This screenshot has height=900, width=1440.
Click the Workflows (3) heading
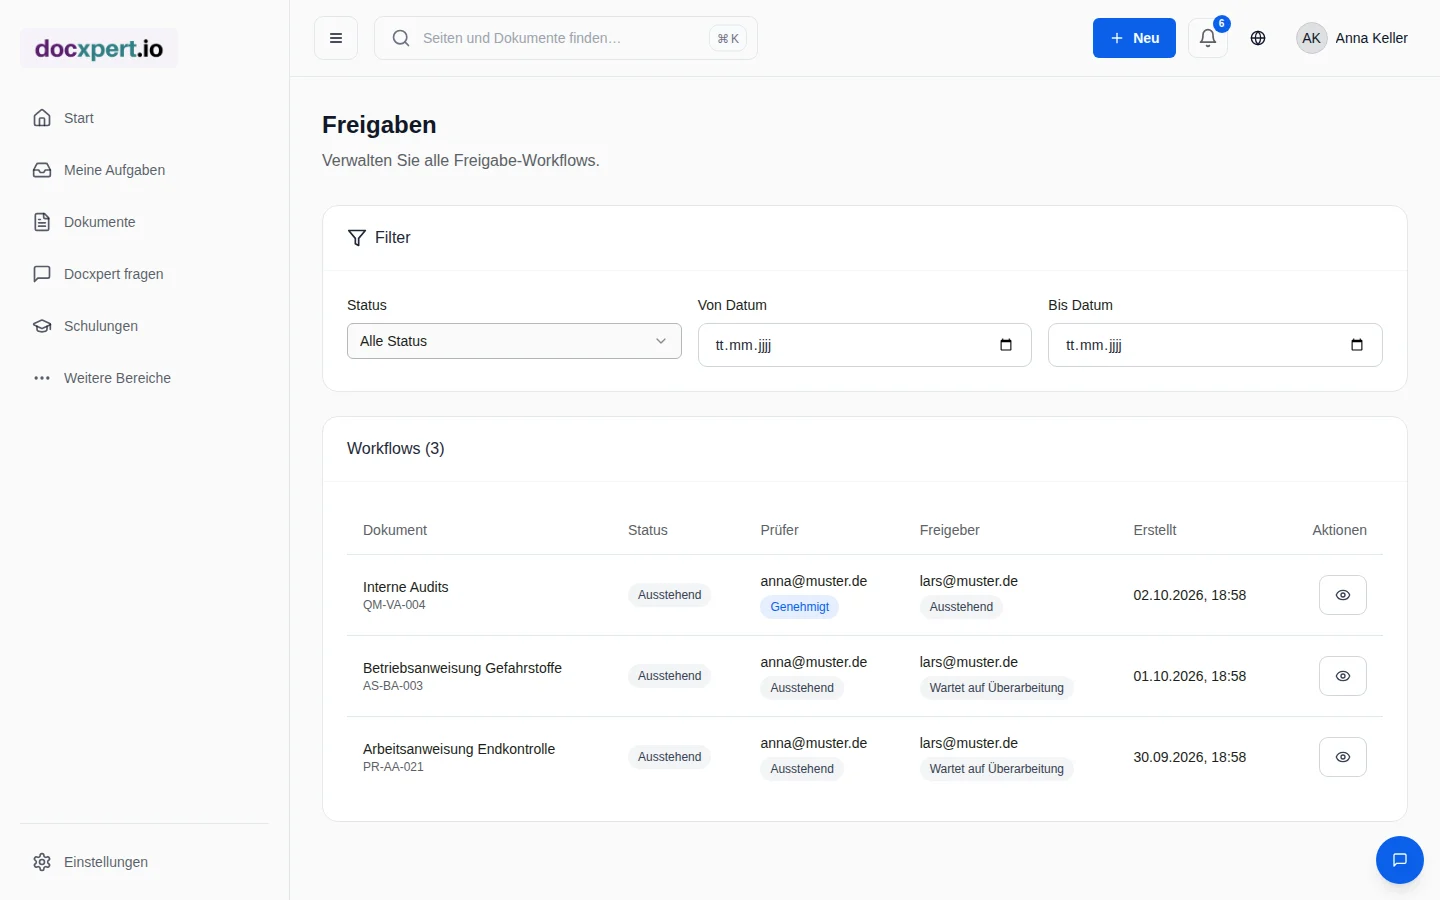point(395,448)
